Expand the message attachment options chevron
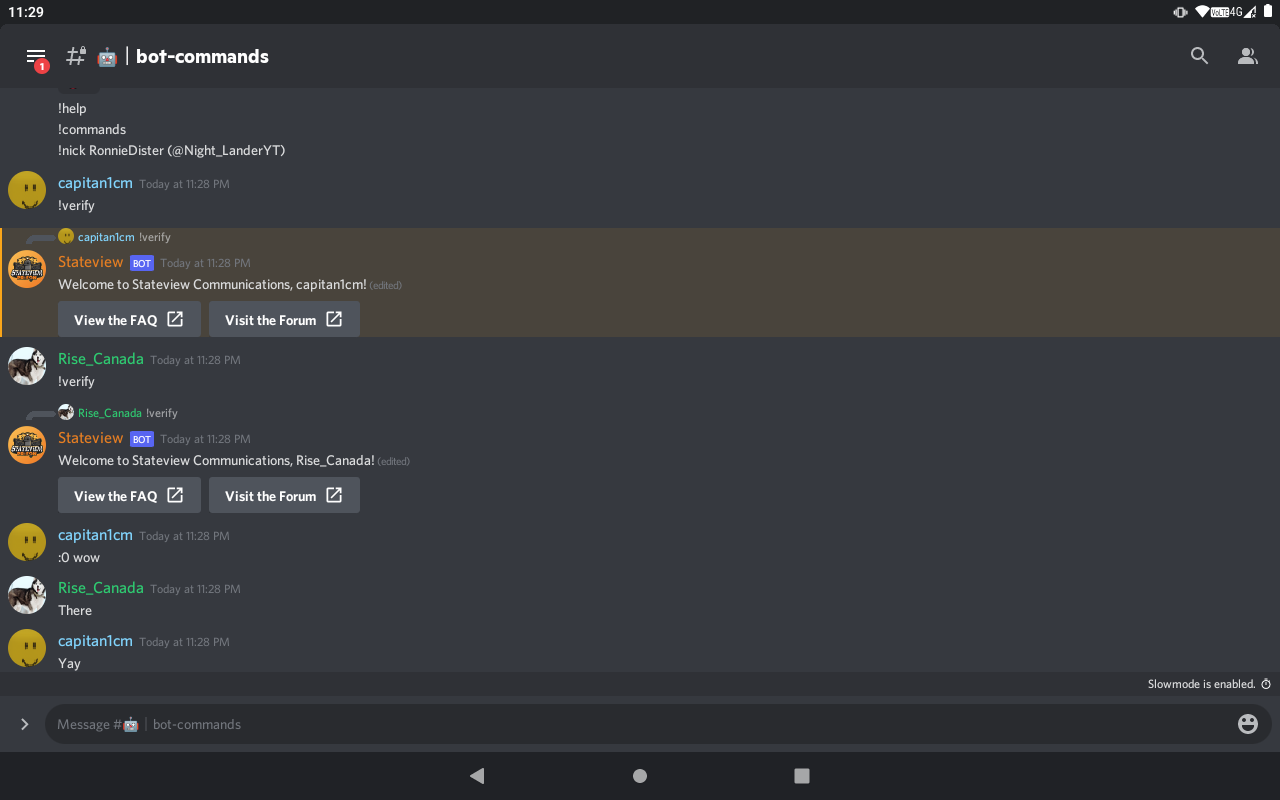 click(24, 724)
